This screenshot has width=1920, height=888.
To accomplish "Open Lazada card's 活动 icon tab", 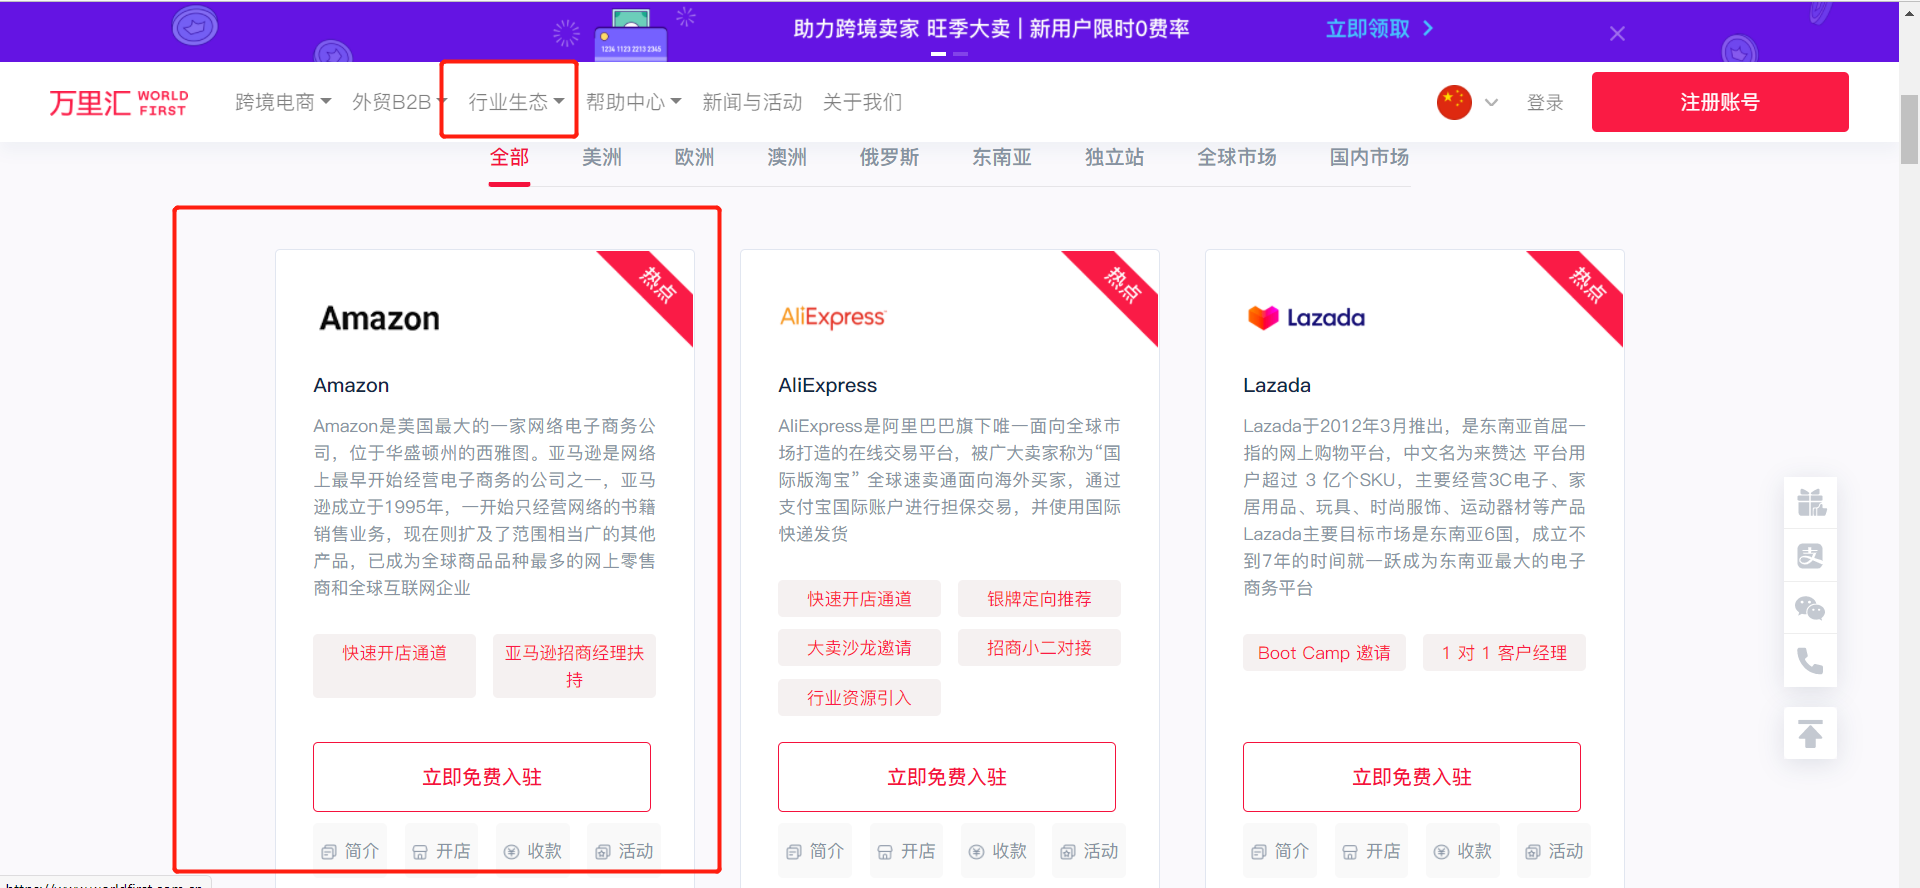I will pyautogui.click(x=1554, y=851).
